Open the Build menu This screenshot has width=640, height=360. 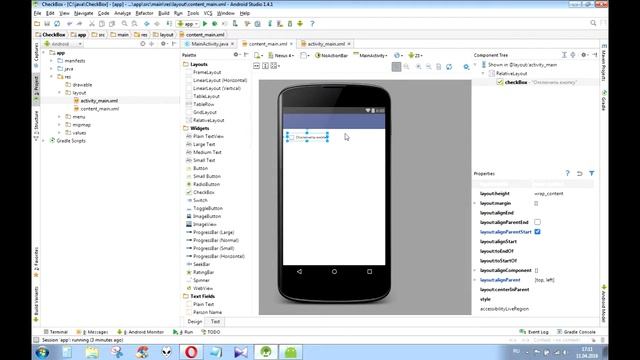pyautogui.click(x=164, y=13)
